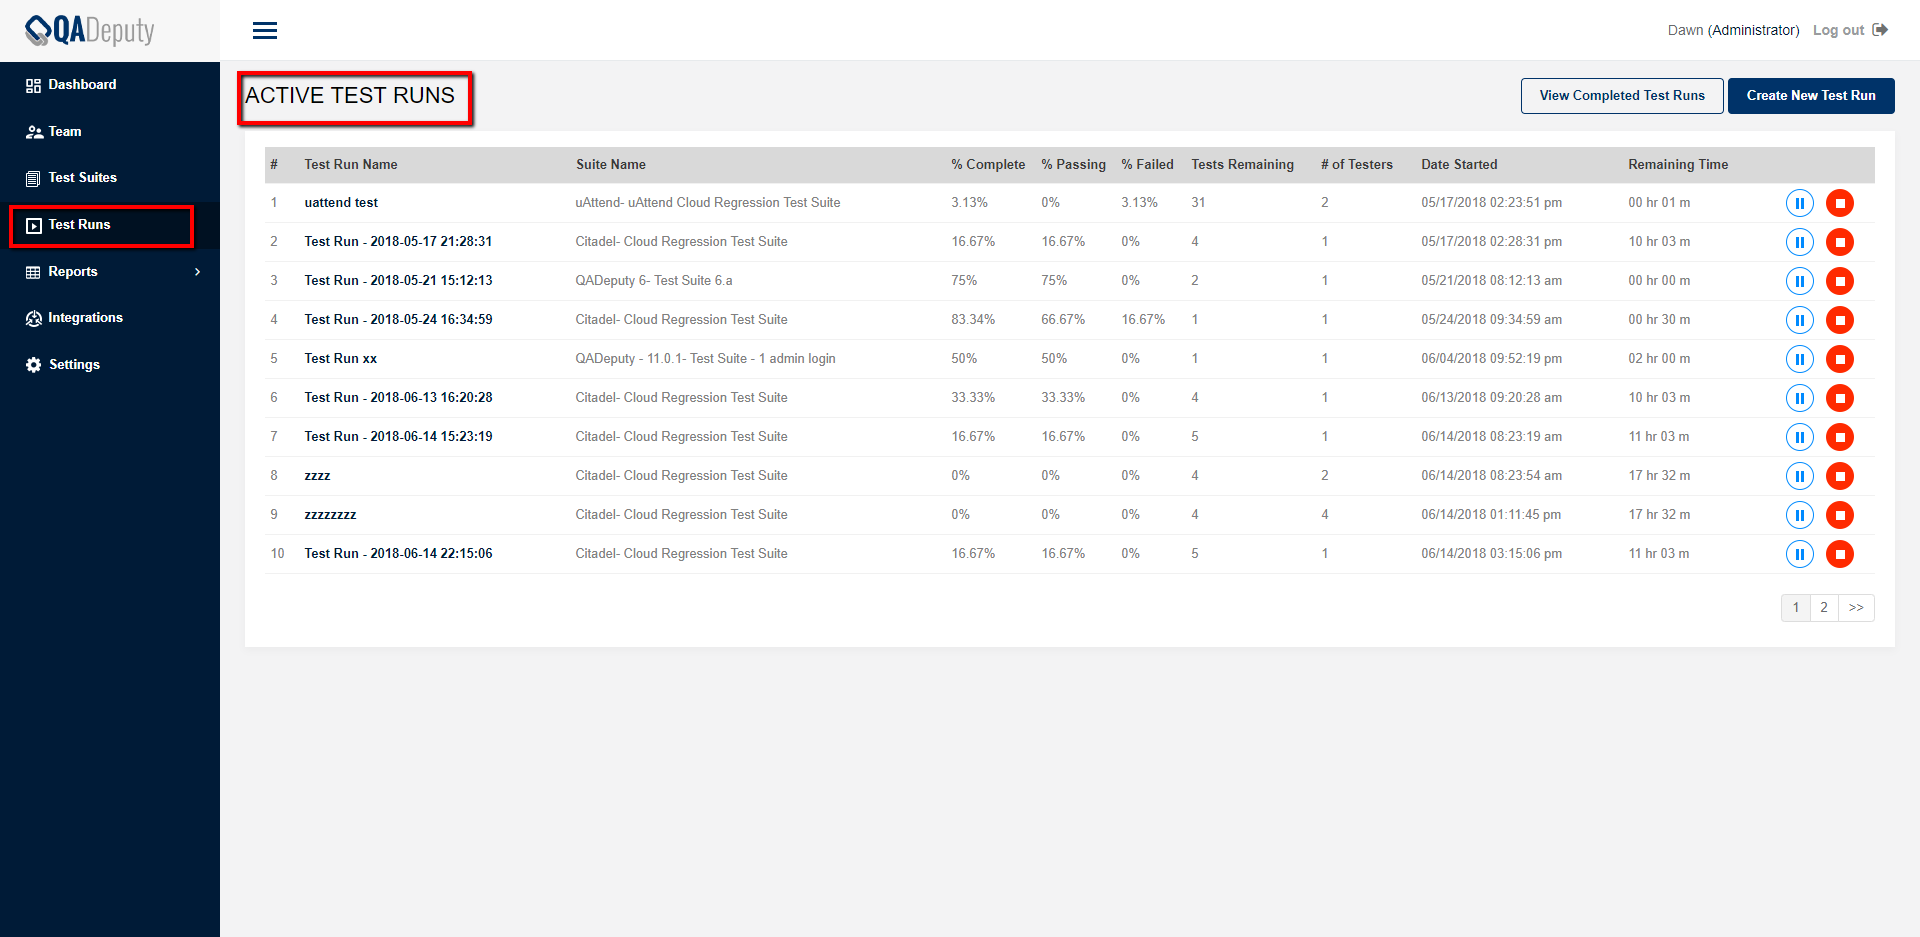
Task: Open the zzzz test run name
Action: click(x=317, y=476)
